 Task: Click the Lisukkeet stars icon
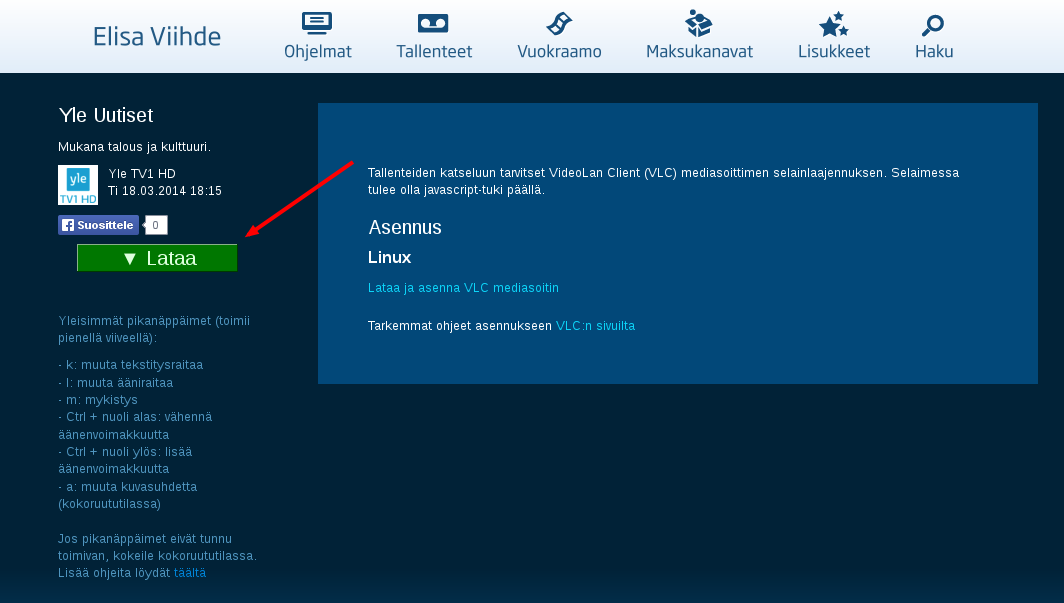[x=833, y=24]
